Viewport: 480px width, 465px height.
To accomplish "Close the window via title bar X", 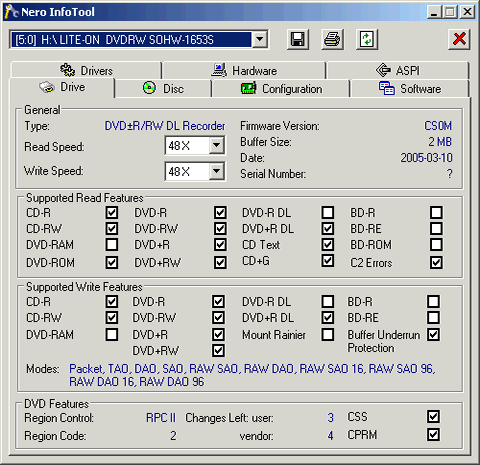I will click(467, 12).
